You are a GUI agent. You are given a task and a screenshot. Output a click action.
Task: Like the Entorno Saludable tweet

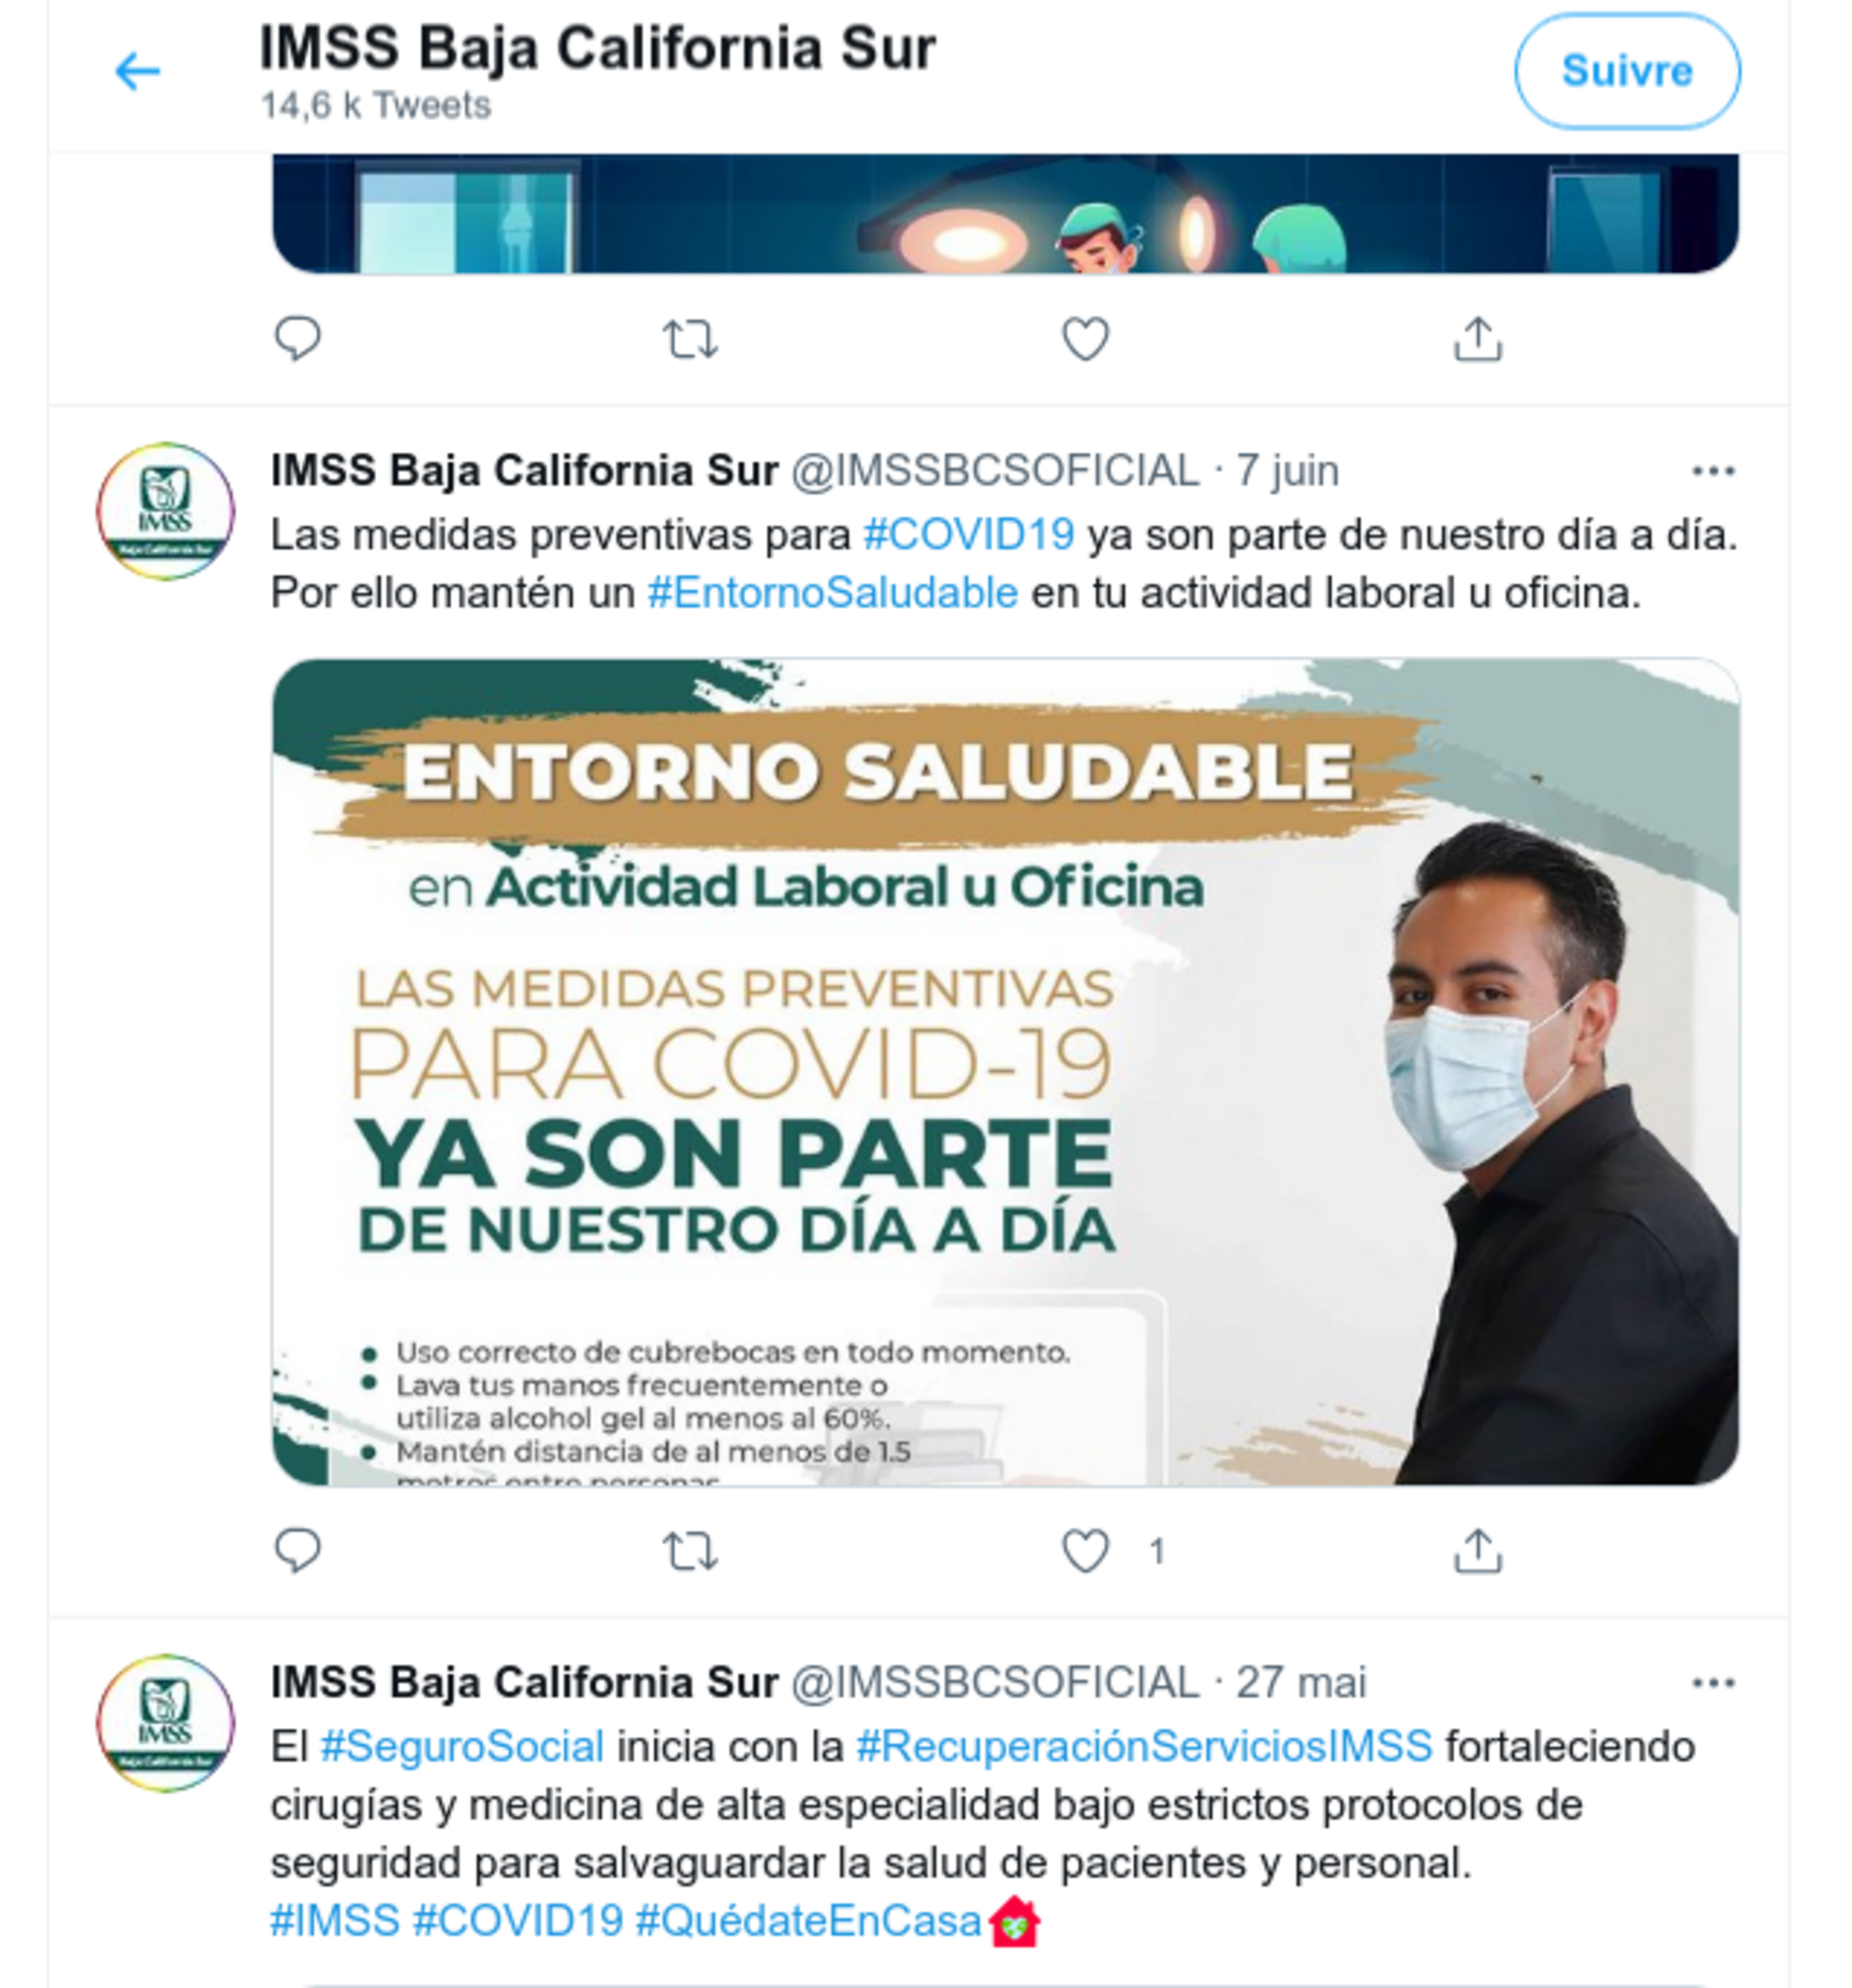click(x=1085, y=1551)
